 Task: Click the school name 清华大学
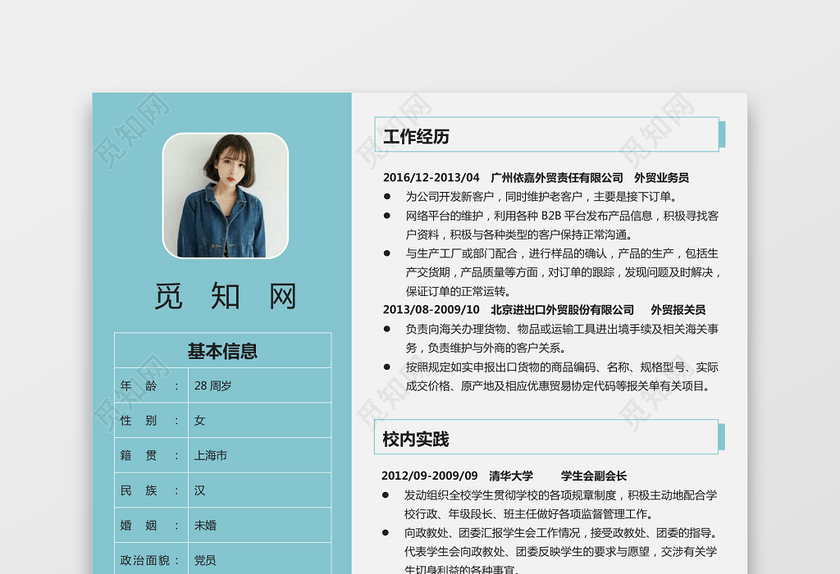point(511,476)
